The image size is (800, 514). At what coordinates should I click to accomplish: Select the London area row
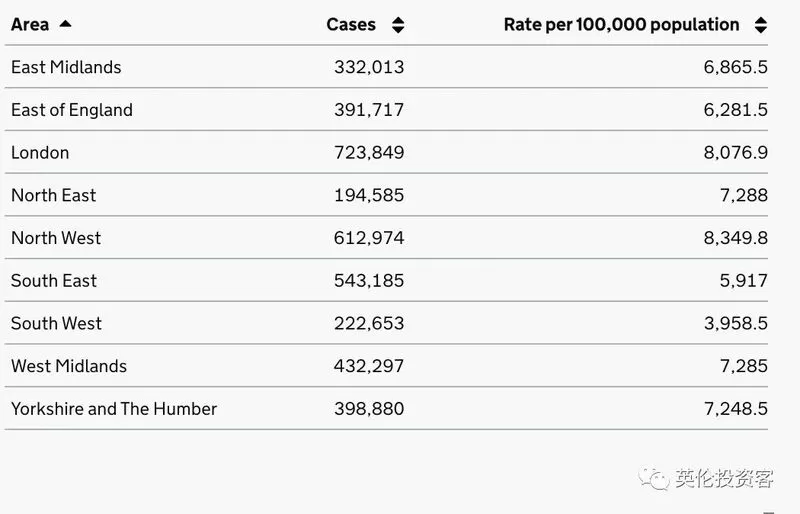point(386,152)
